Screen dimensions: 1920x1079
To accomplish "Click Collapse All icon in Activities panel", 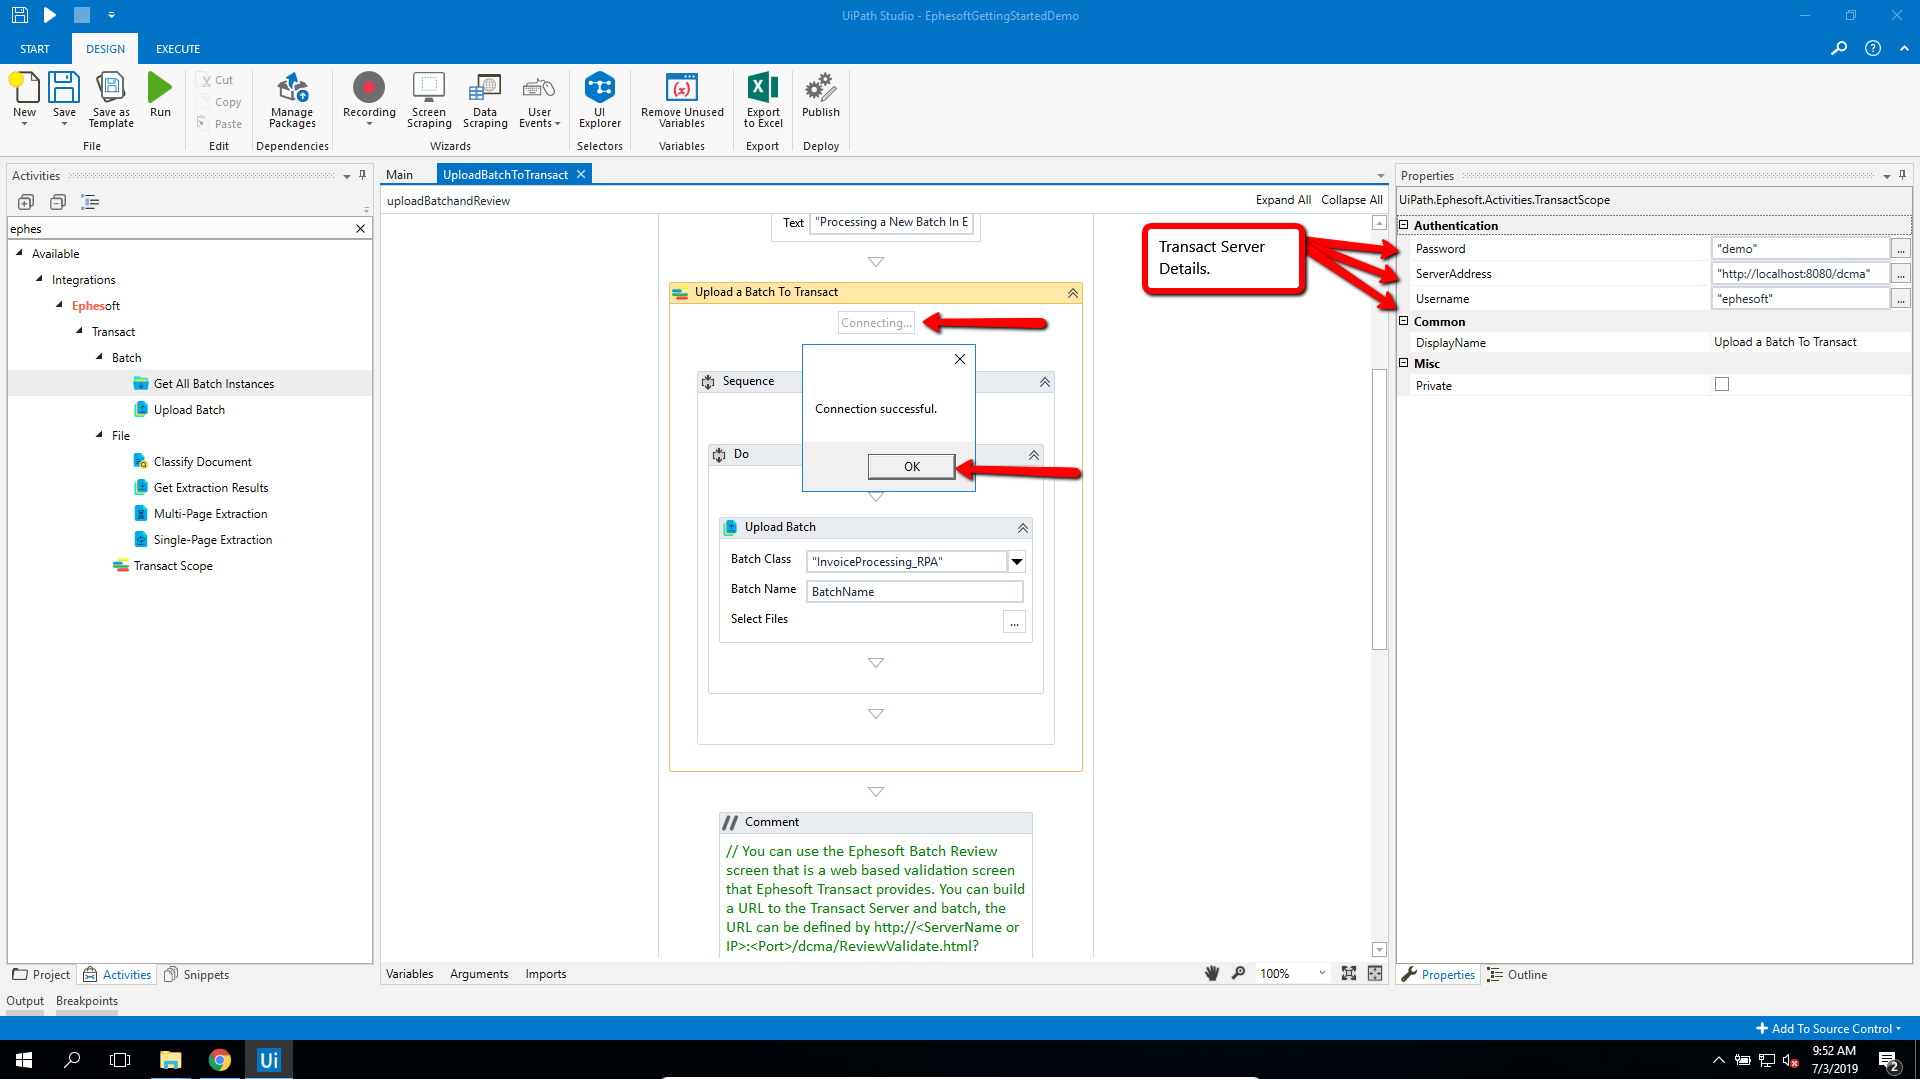I will (x=58, y=202).
